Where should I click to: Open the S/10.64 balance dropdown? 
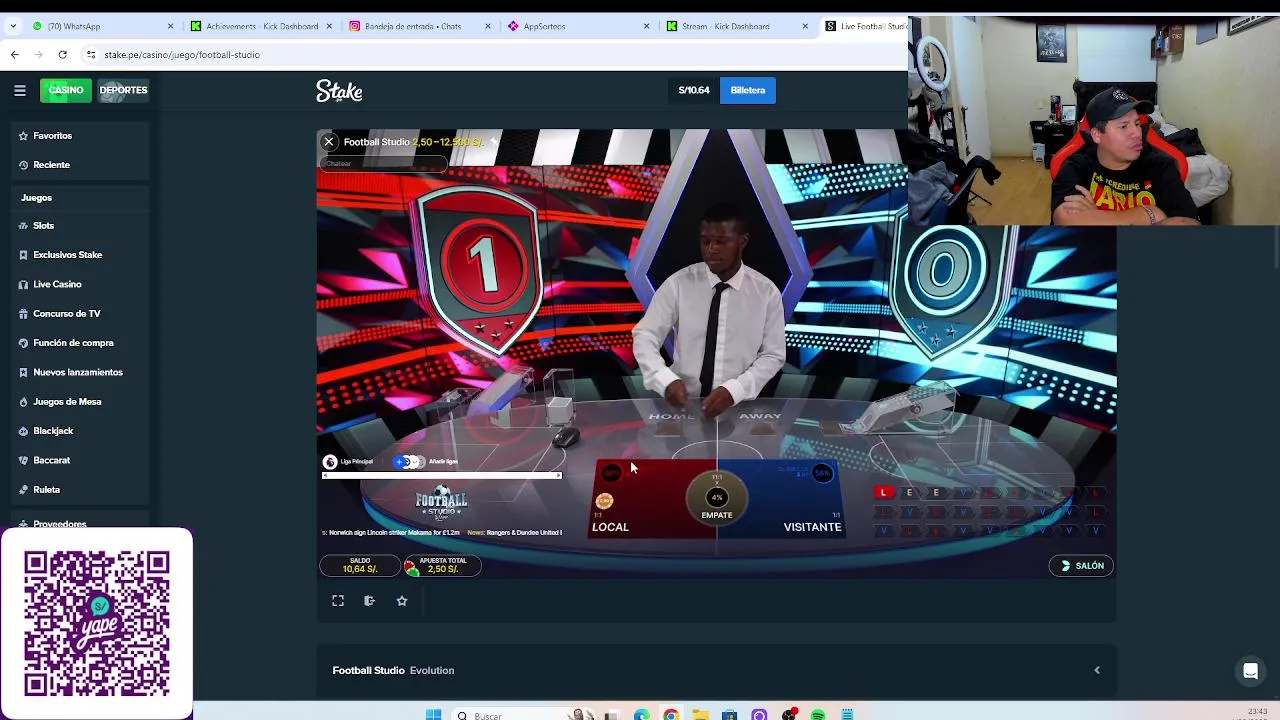point(694,90)
